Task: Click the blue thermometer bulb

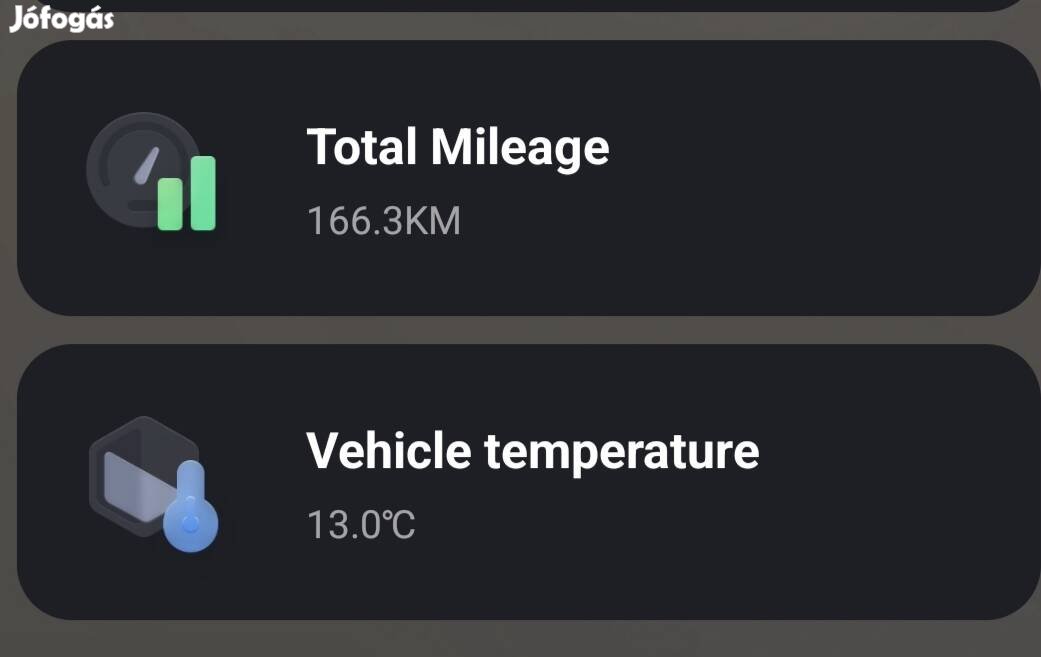Action: (x=190, y=523)
